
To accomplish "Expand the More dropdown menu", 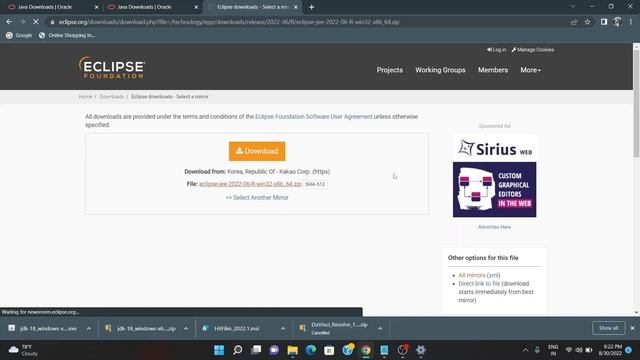I will pos(530,70).
